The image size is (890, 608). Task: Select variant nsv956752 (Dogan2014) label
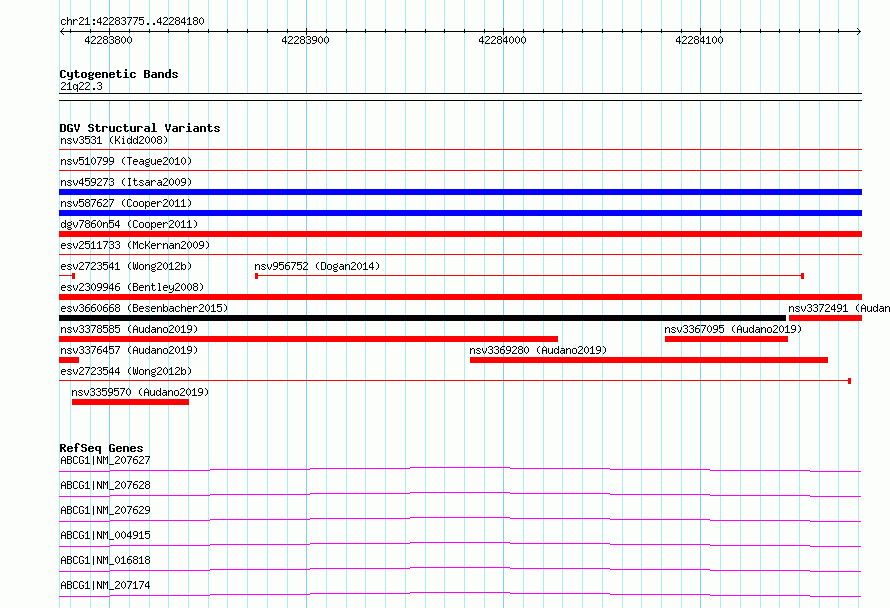(317, 266)
